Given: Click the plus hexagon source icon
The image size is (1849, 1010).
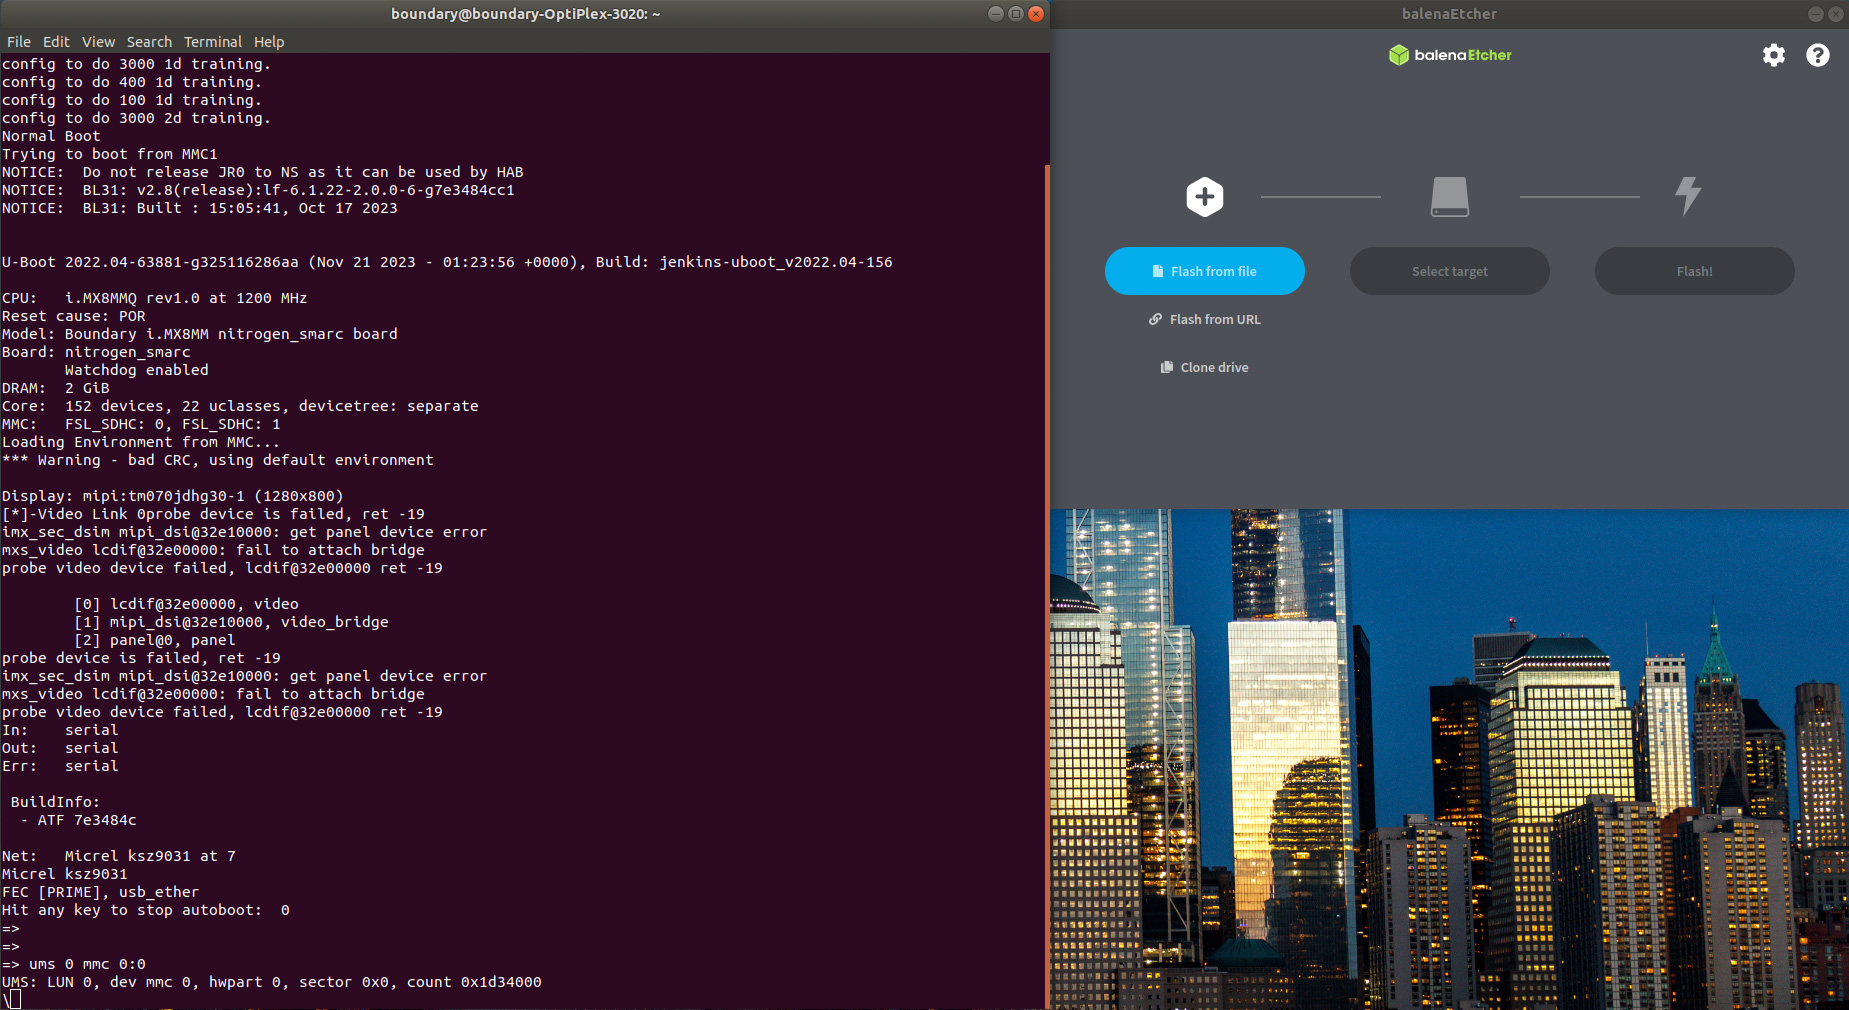Looking at the screenshot, I should tap(1204, 197).
